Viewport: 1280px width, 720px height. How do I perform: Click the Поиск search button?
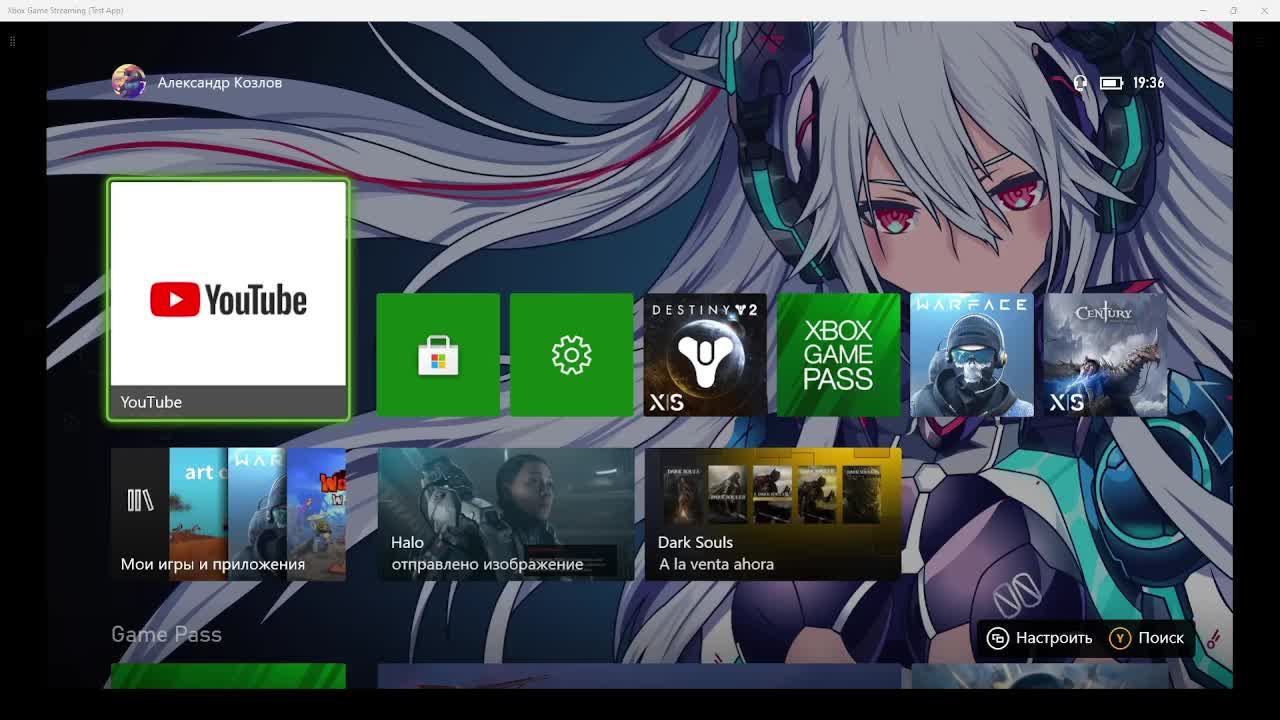tap(1147, 638)
